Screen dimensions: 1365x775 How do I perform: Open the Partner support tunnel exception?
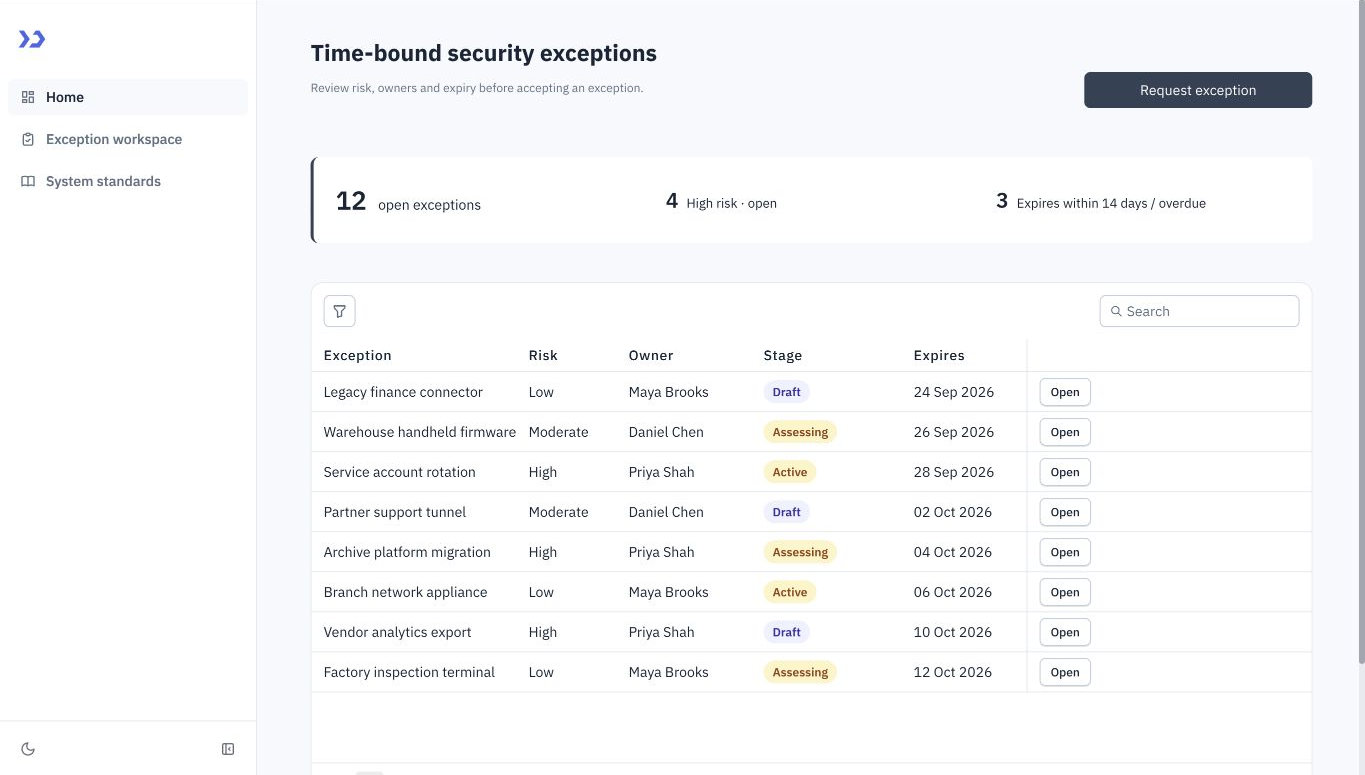[1065, 512]
